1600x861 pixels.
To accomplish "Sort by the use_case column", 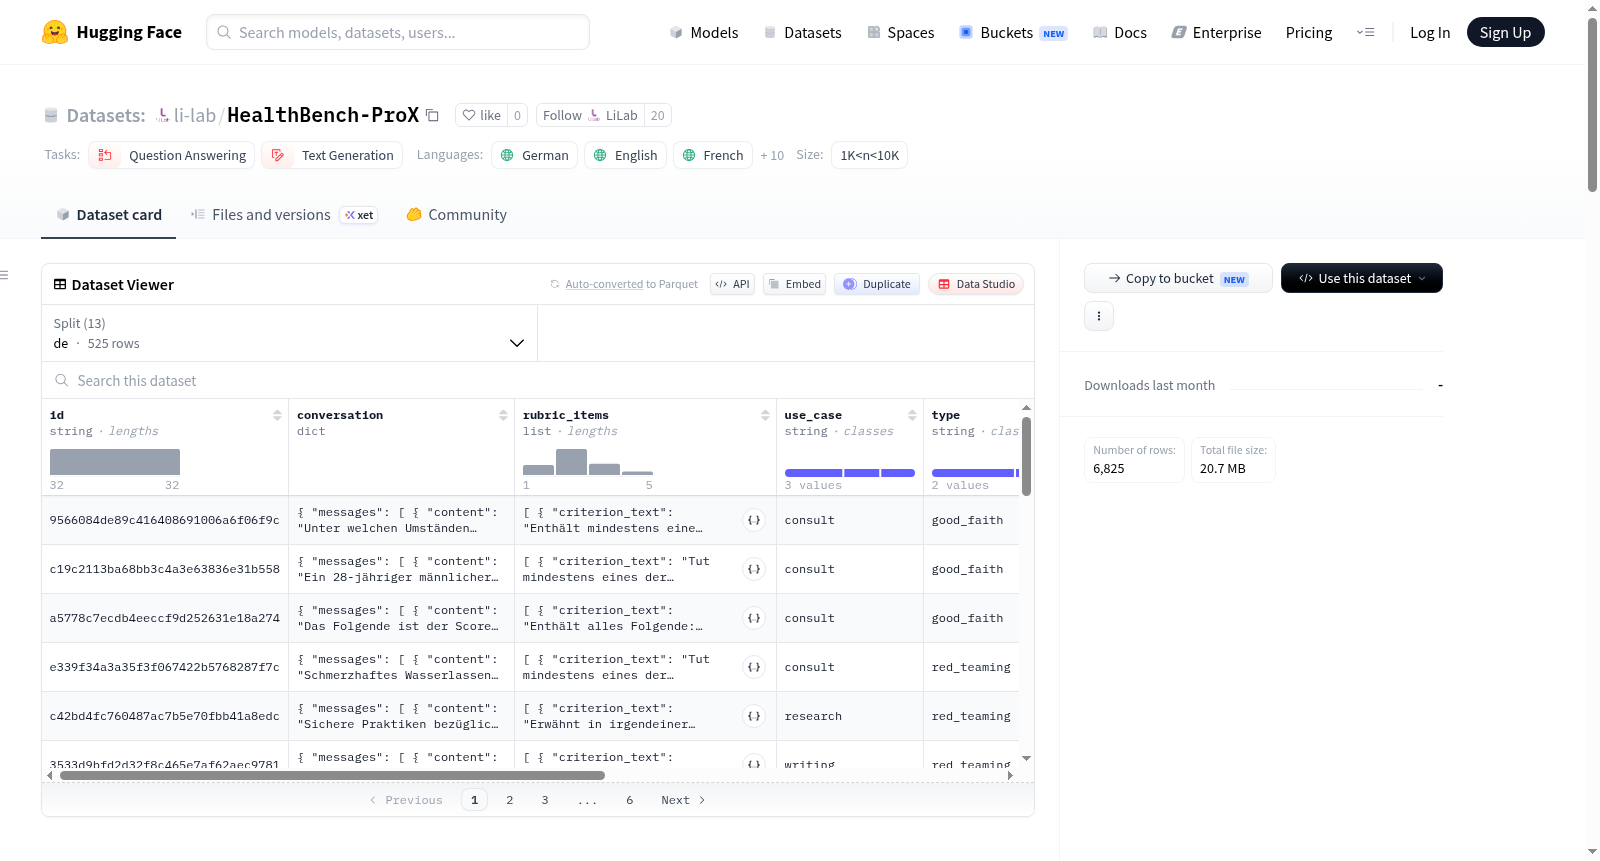I will 912,415.
